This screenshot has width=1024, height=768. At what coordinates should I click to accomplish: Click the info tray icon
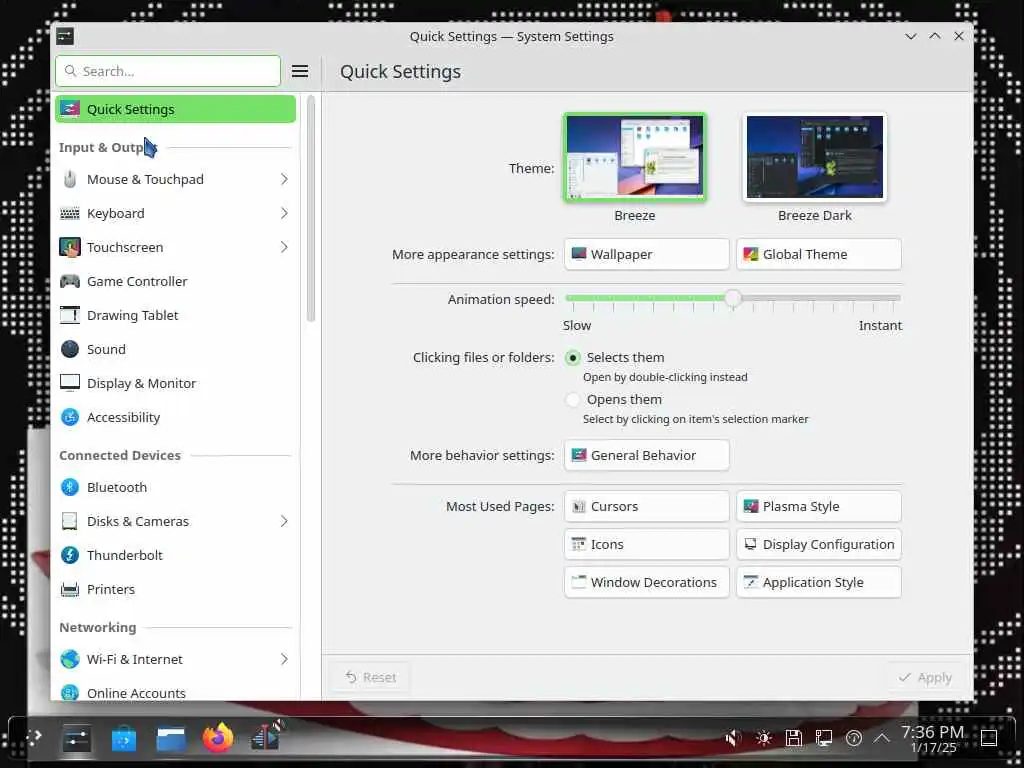[853, 739]
